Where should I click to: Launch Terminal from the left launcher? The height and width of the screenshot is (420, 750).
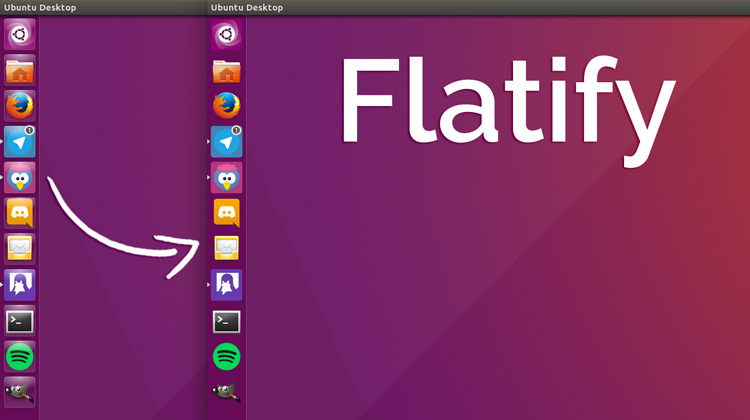click(x=20, y=321)
